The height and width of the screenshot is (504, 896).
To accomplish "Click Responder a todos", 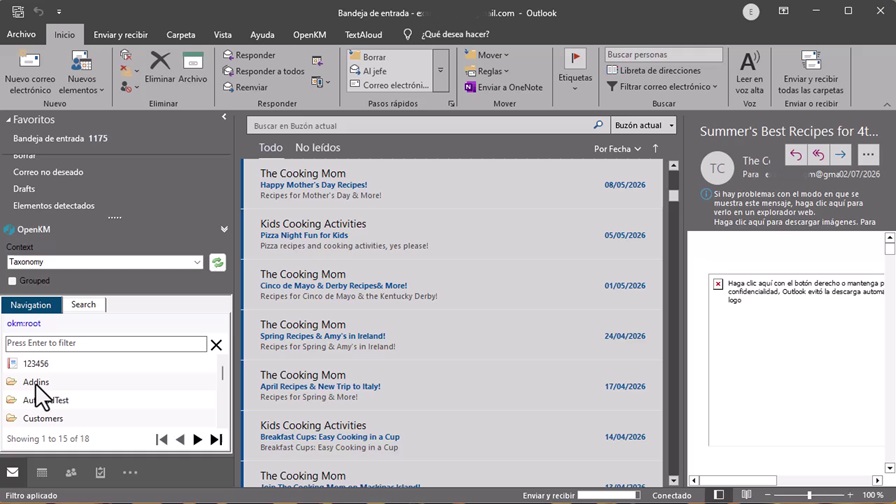I will (x=263, y=71).
